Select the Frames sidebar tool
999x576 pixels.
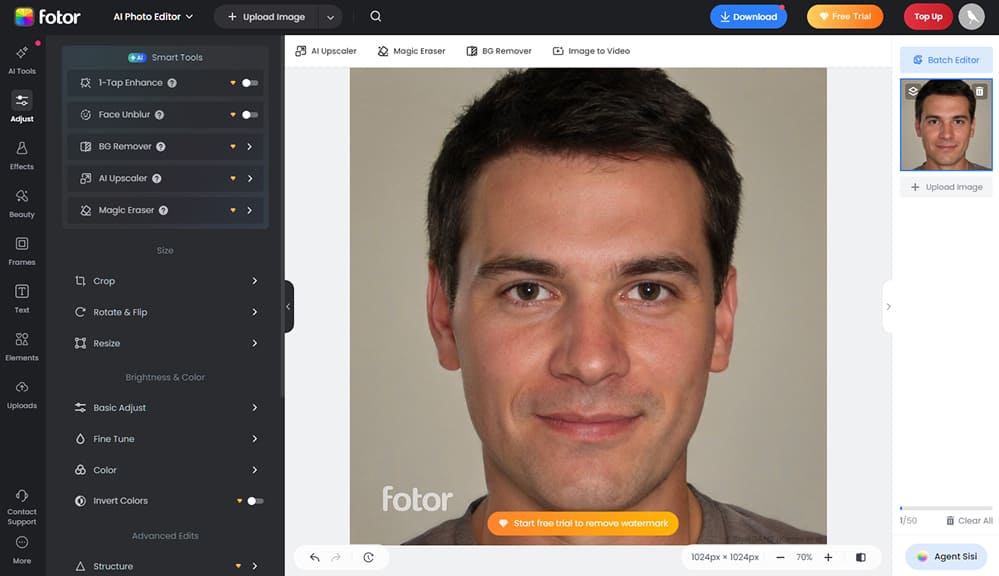22,249
